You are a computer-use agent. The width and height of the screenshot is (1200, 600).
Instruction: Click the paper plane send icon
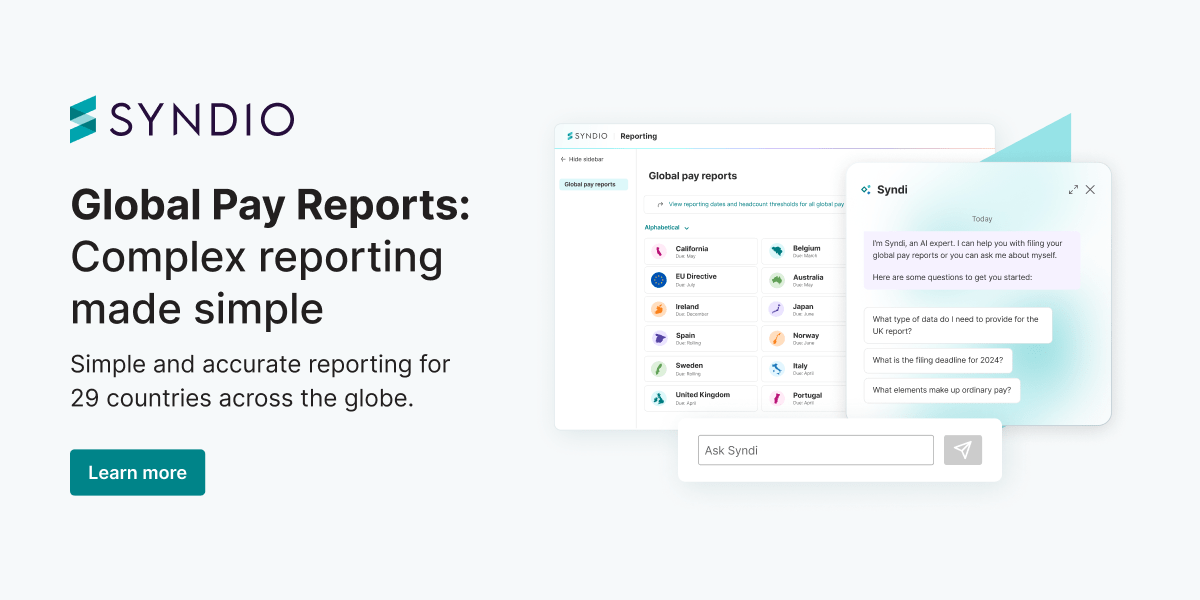point(962,450)
